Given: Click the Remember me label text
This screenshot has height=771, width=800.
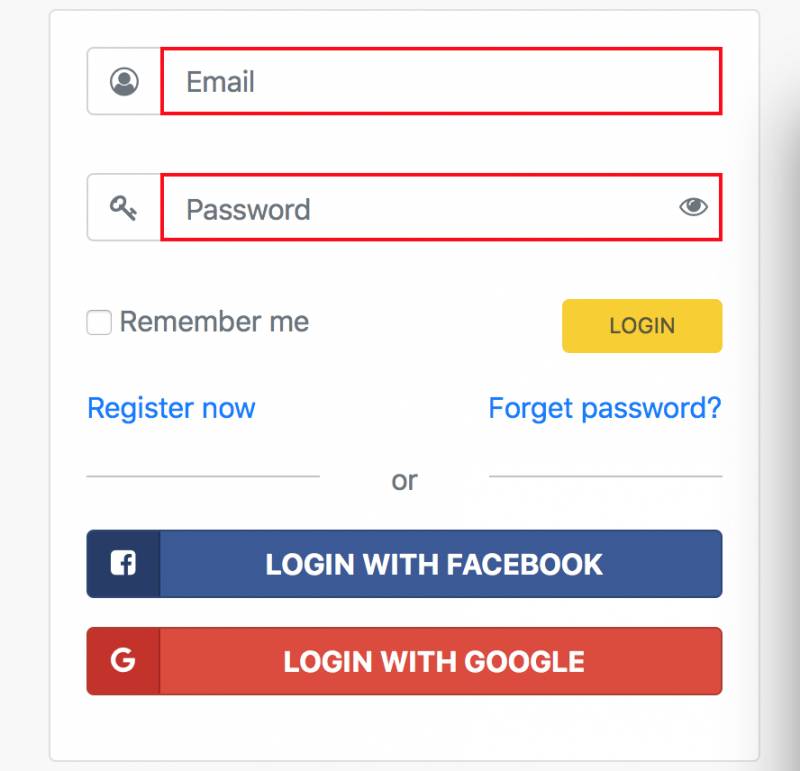Looking at the screenshot, I should pos(214,322).
